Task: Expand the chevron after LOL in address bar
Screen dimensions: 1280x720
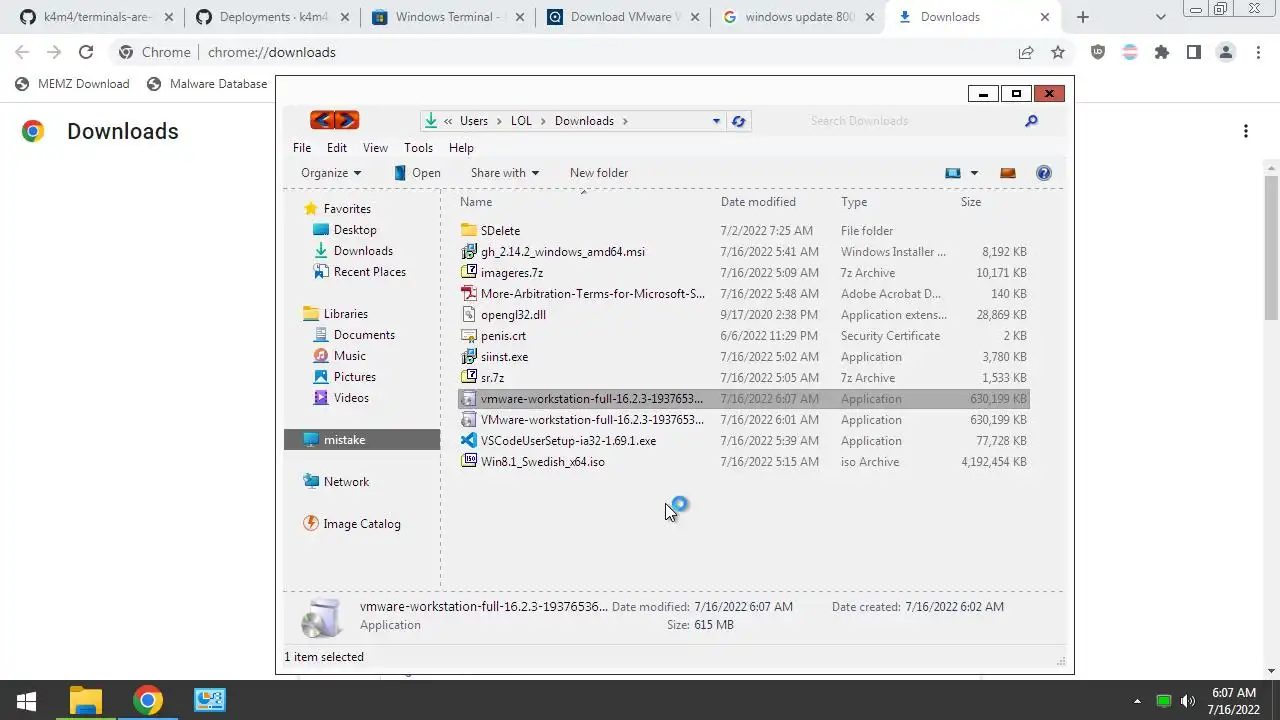Action: point(543,121)
